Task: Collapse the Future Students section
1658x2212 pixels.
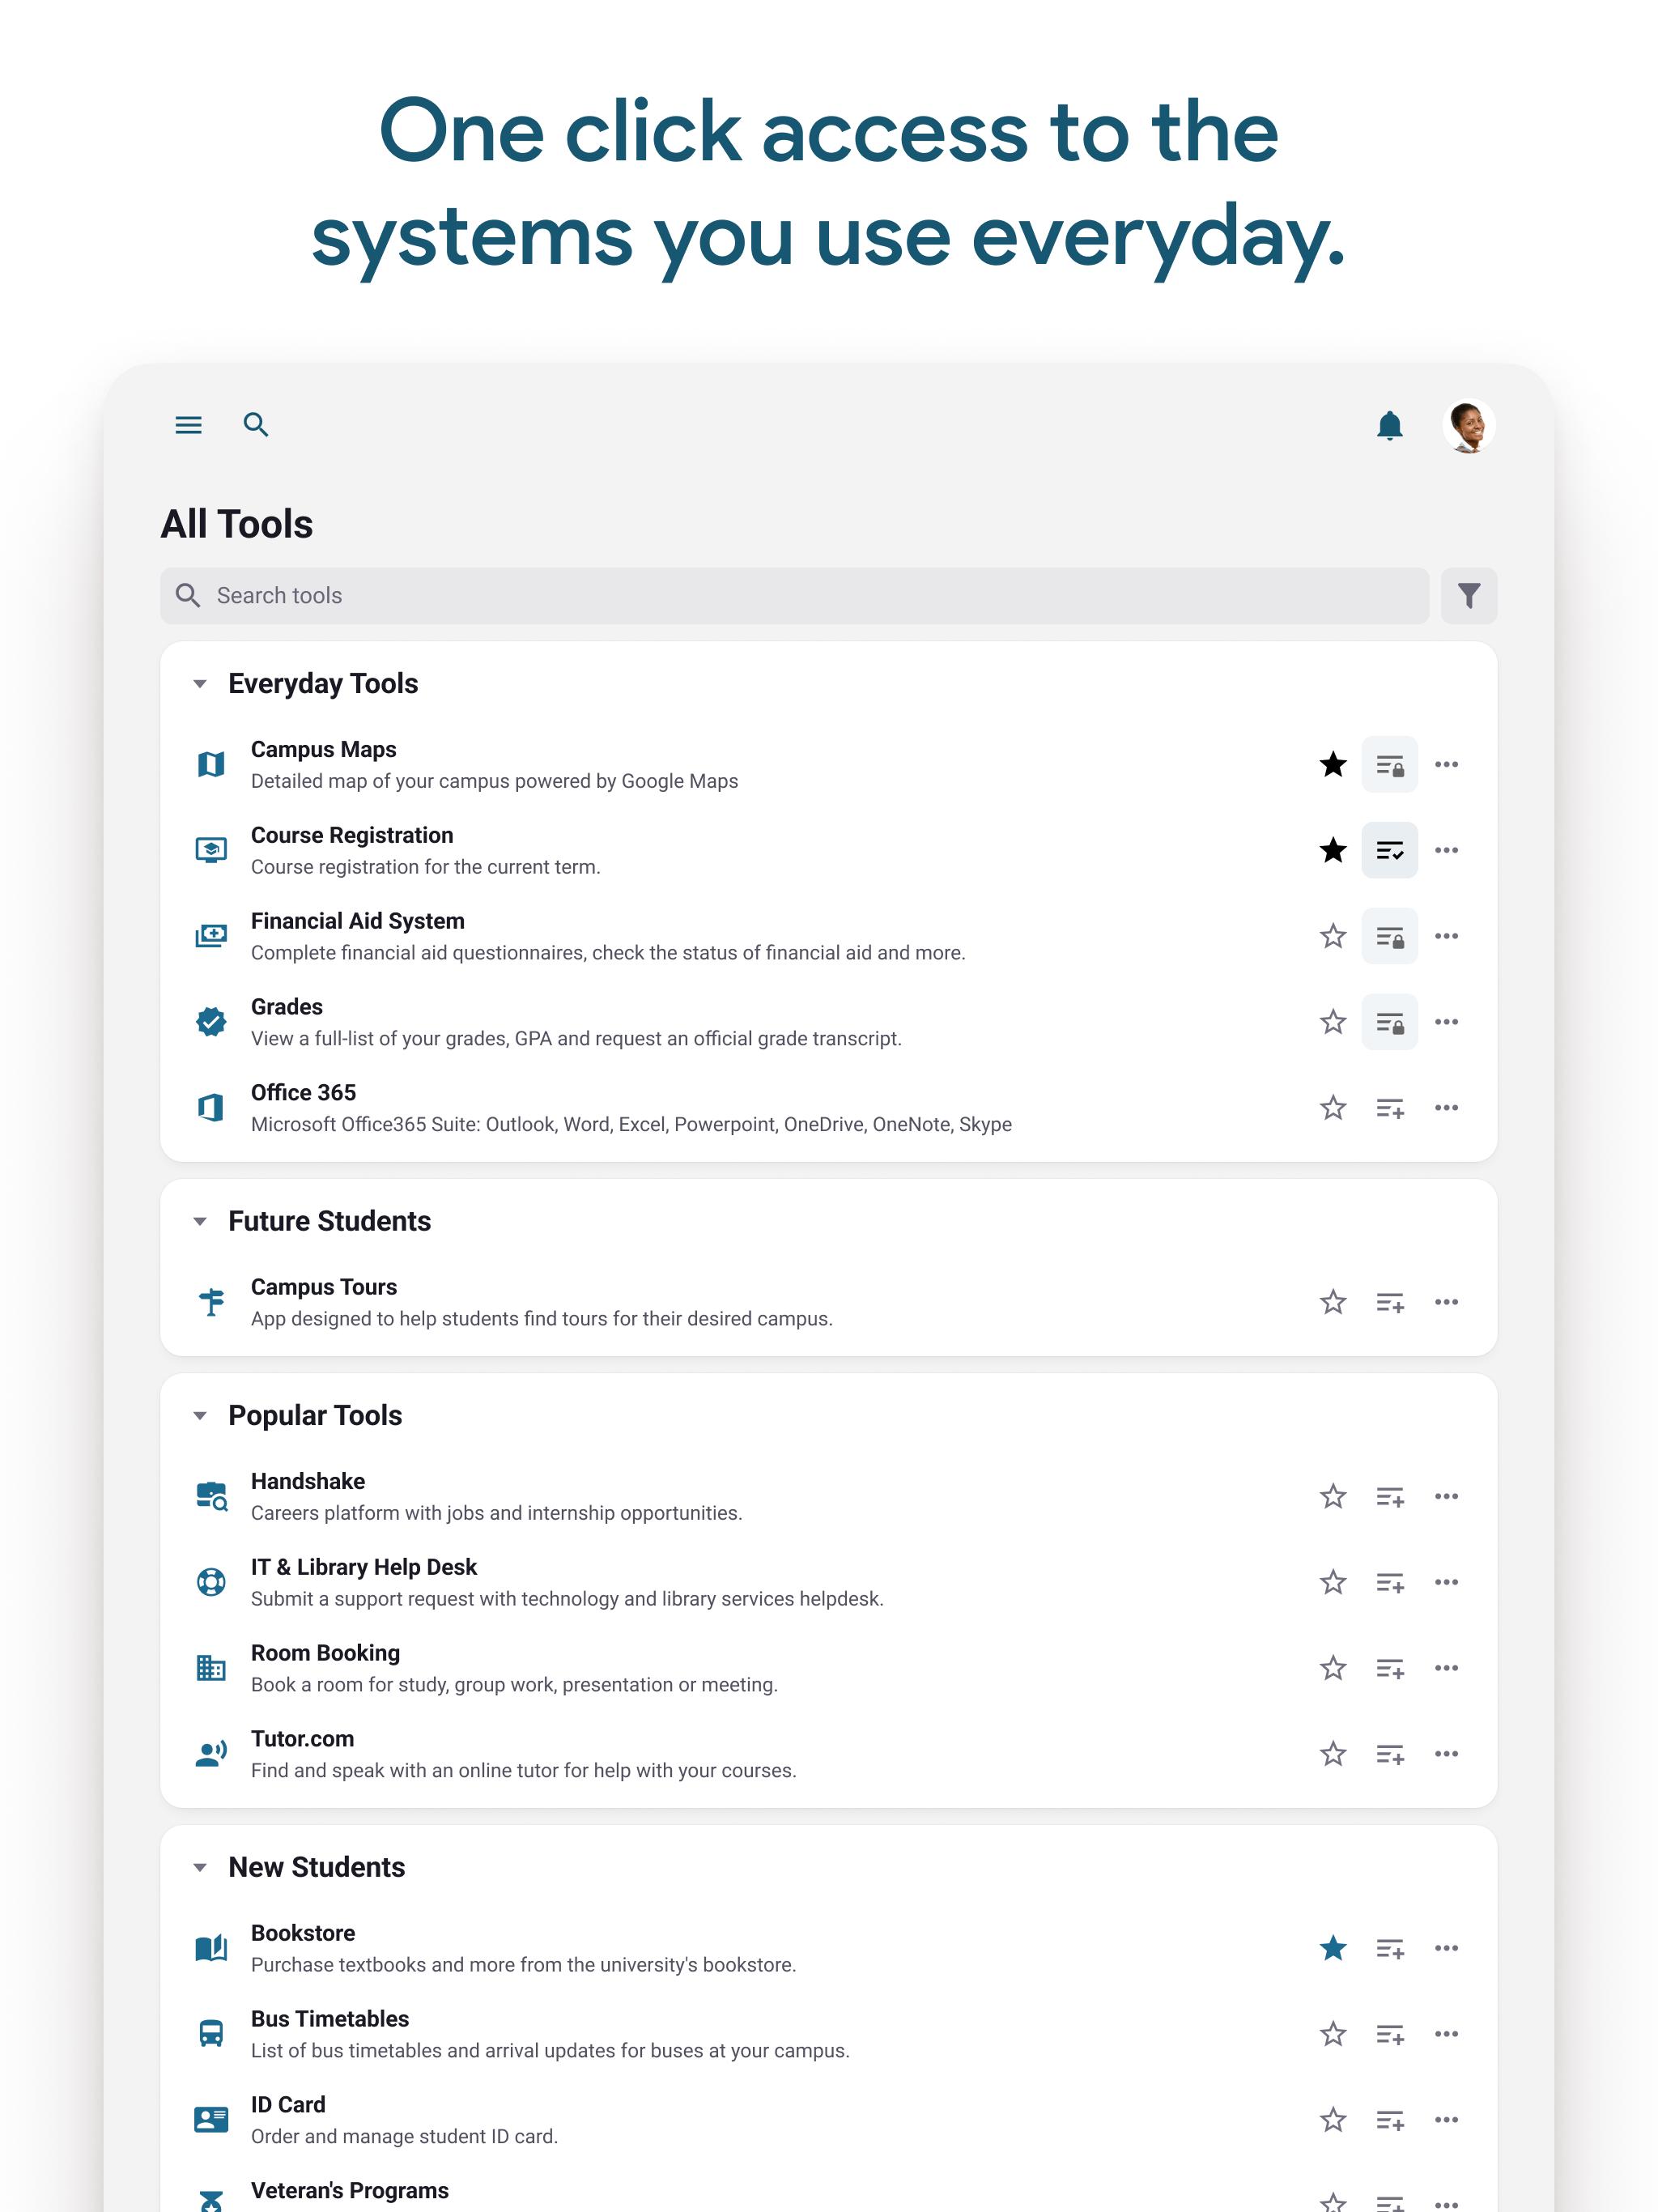Action: click(x=200, y=1221)
